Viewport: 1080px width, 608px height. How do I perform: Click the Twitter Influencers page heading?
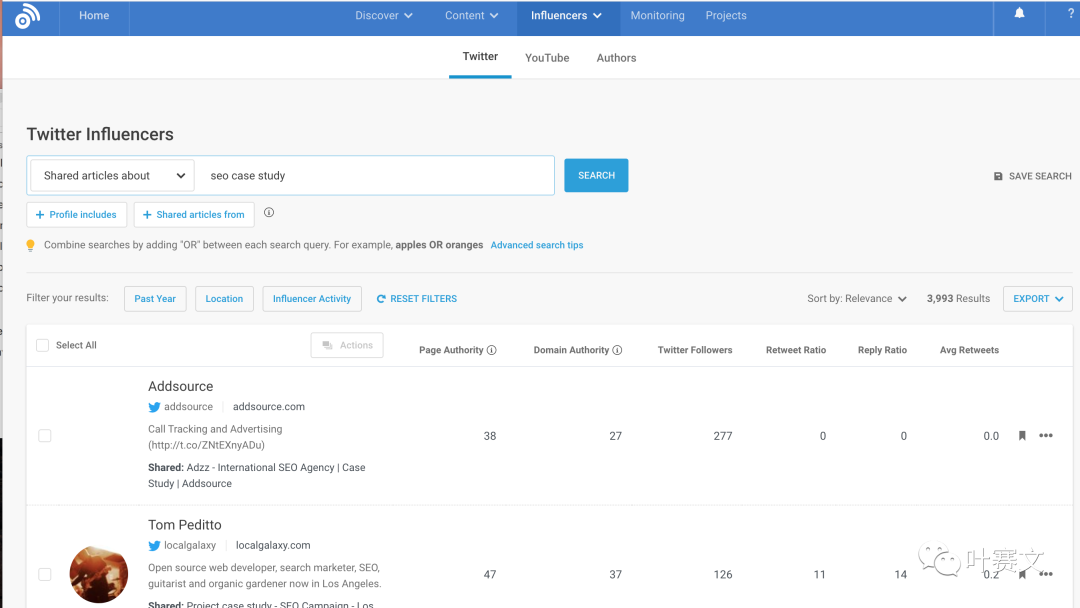point(100,134)
